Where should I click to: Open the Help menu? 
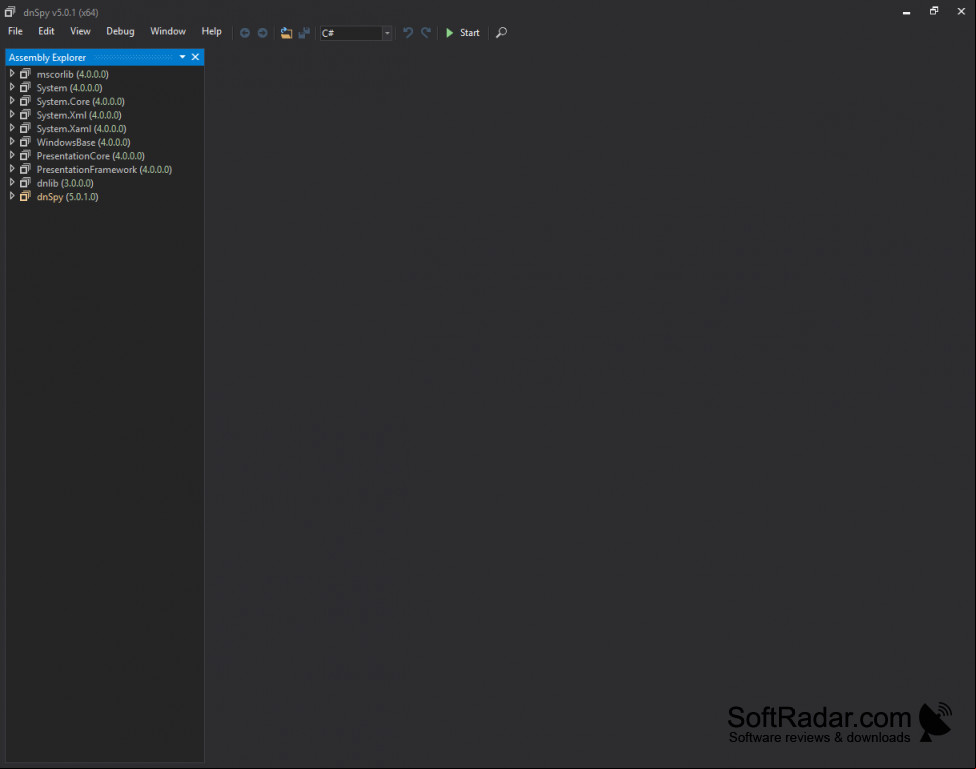(x=211, y=32)
